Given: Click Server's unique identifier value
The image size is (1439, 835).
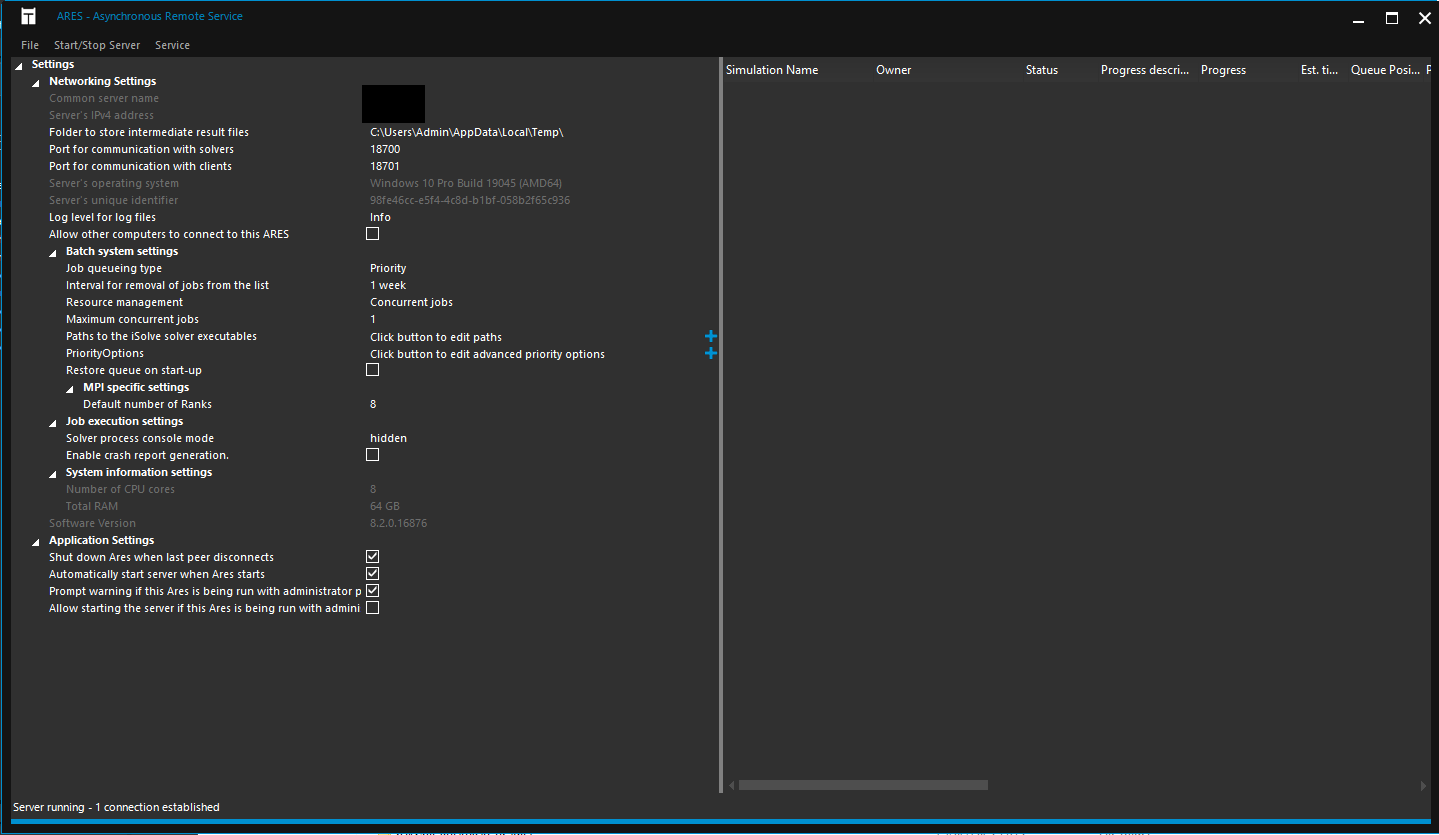Looking at the screenshot, I should click(470, 200).
